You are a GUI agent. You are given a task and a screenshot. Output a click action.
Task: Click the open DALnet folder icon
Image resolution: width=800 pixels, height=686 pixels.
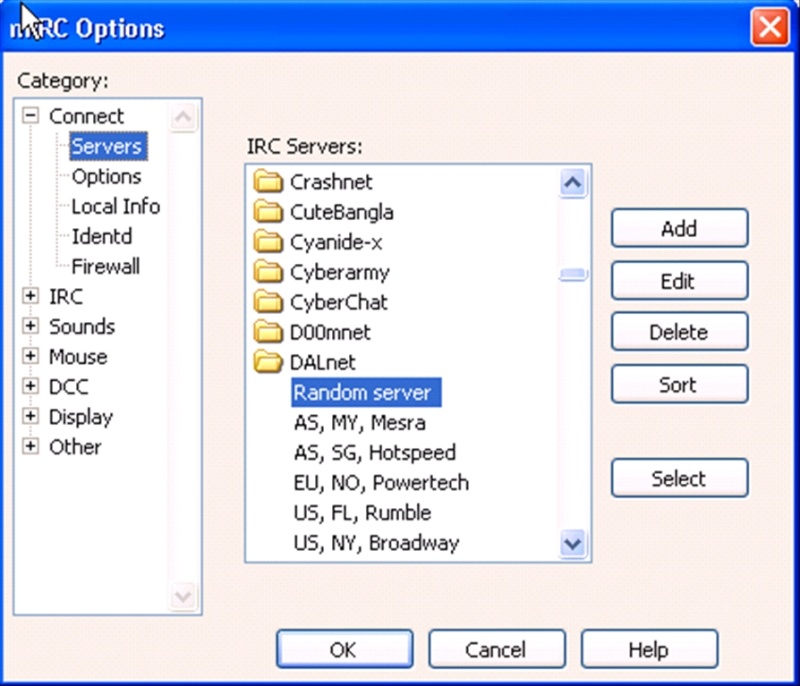pos(268,362)
